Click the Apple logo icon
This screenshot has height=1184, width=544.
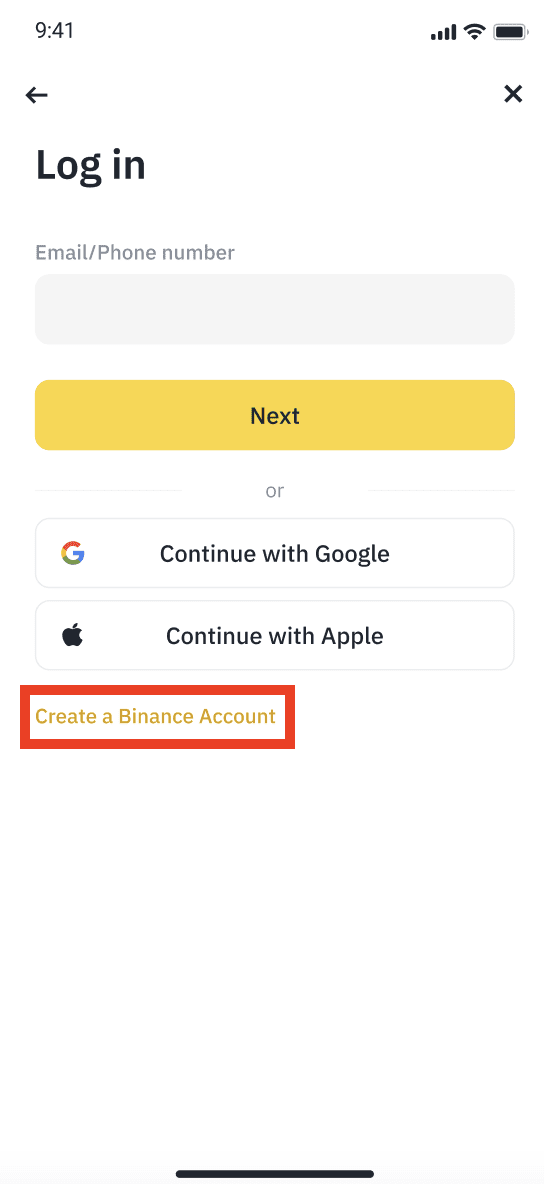(73, 635)
